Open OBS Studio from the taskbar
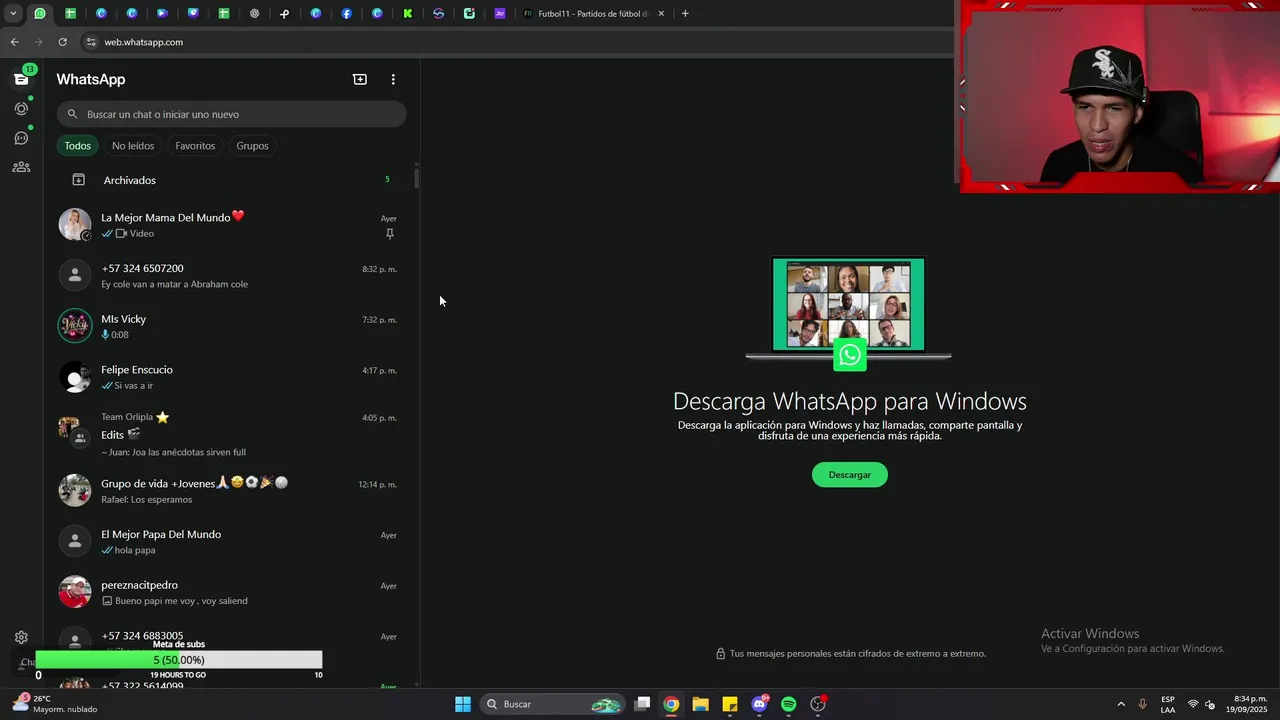 818,704
